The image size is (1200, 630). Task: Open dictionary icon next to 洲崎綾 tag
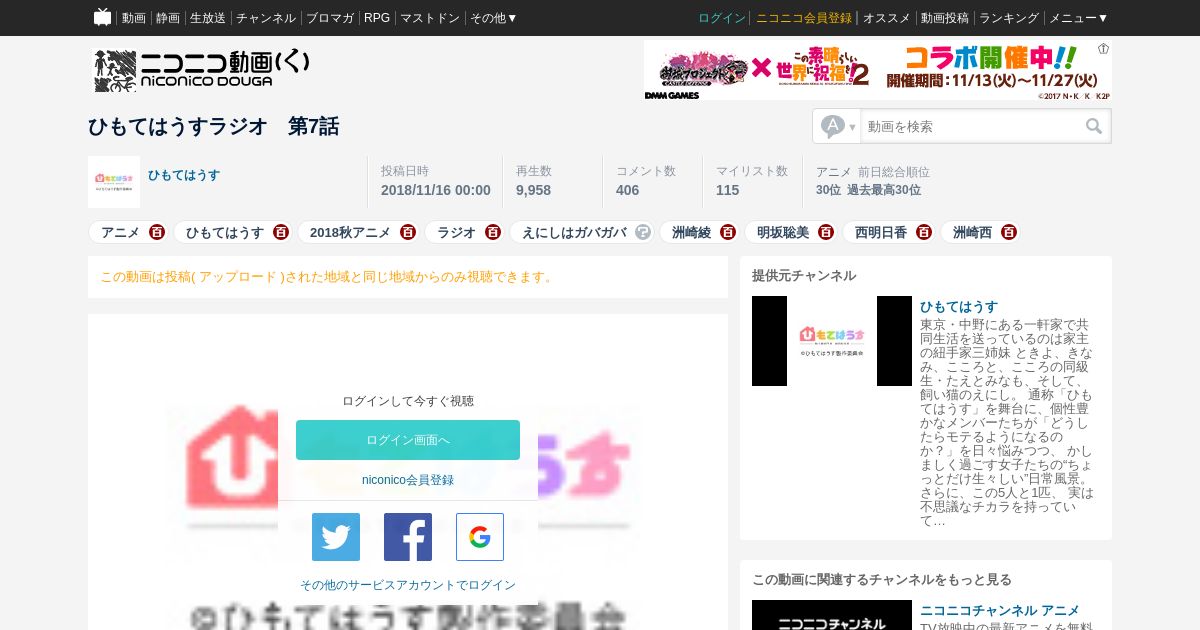[728, 232]
